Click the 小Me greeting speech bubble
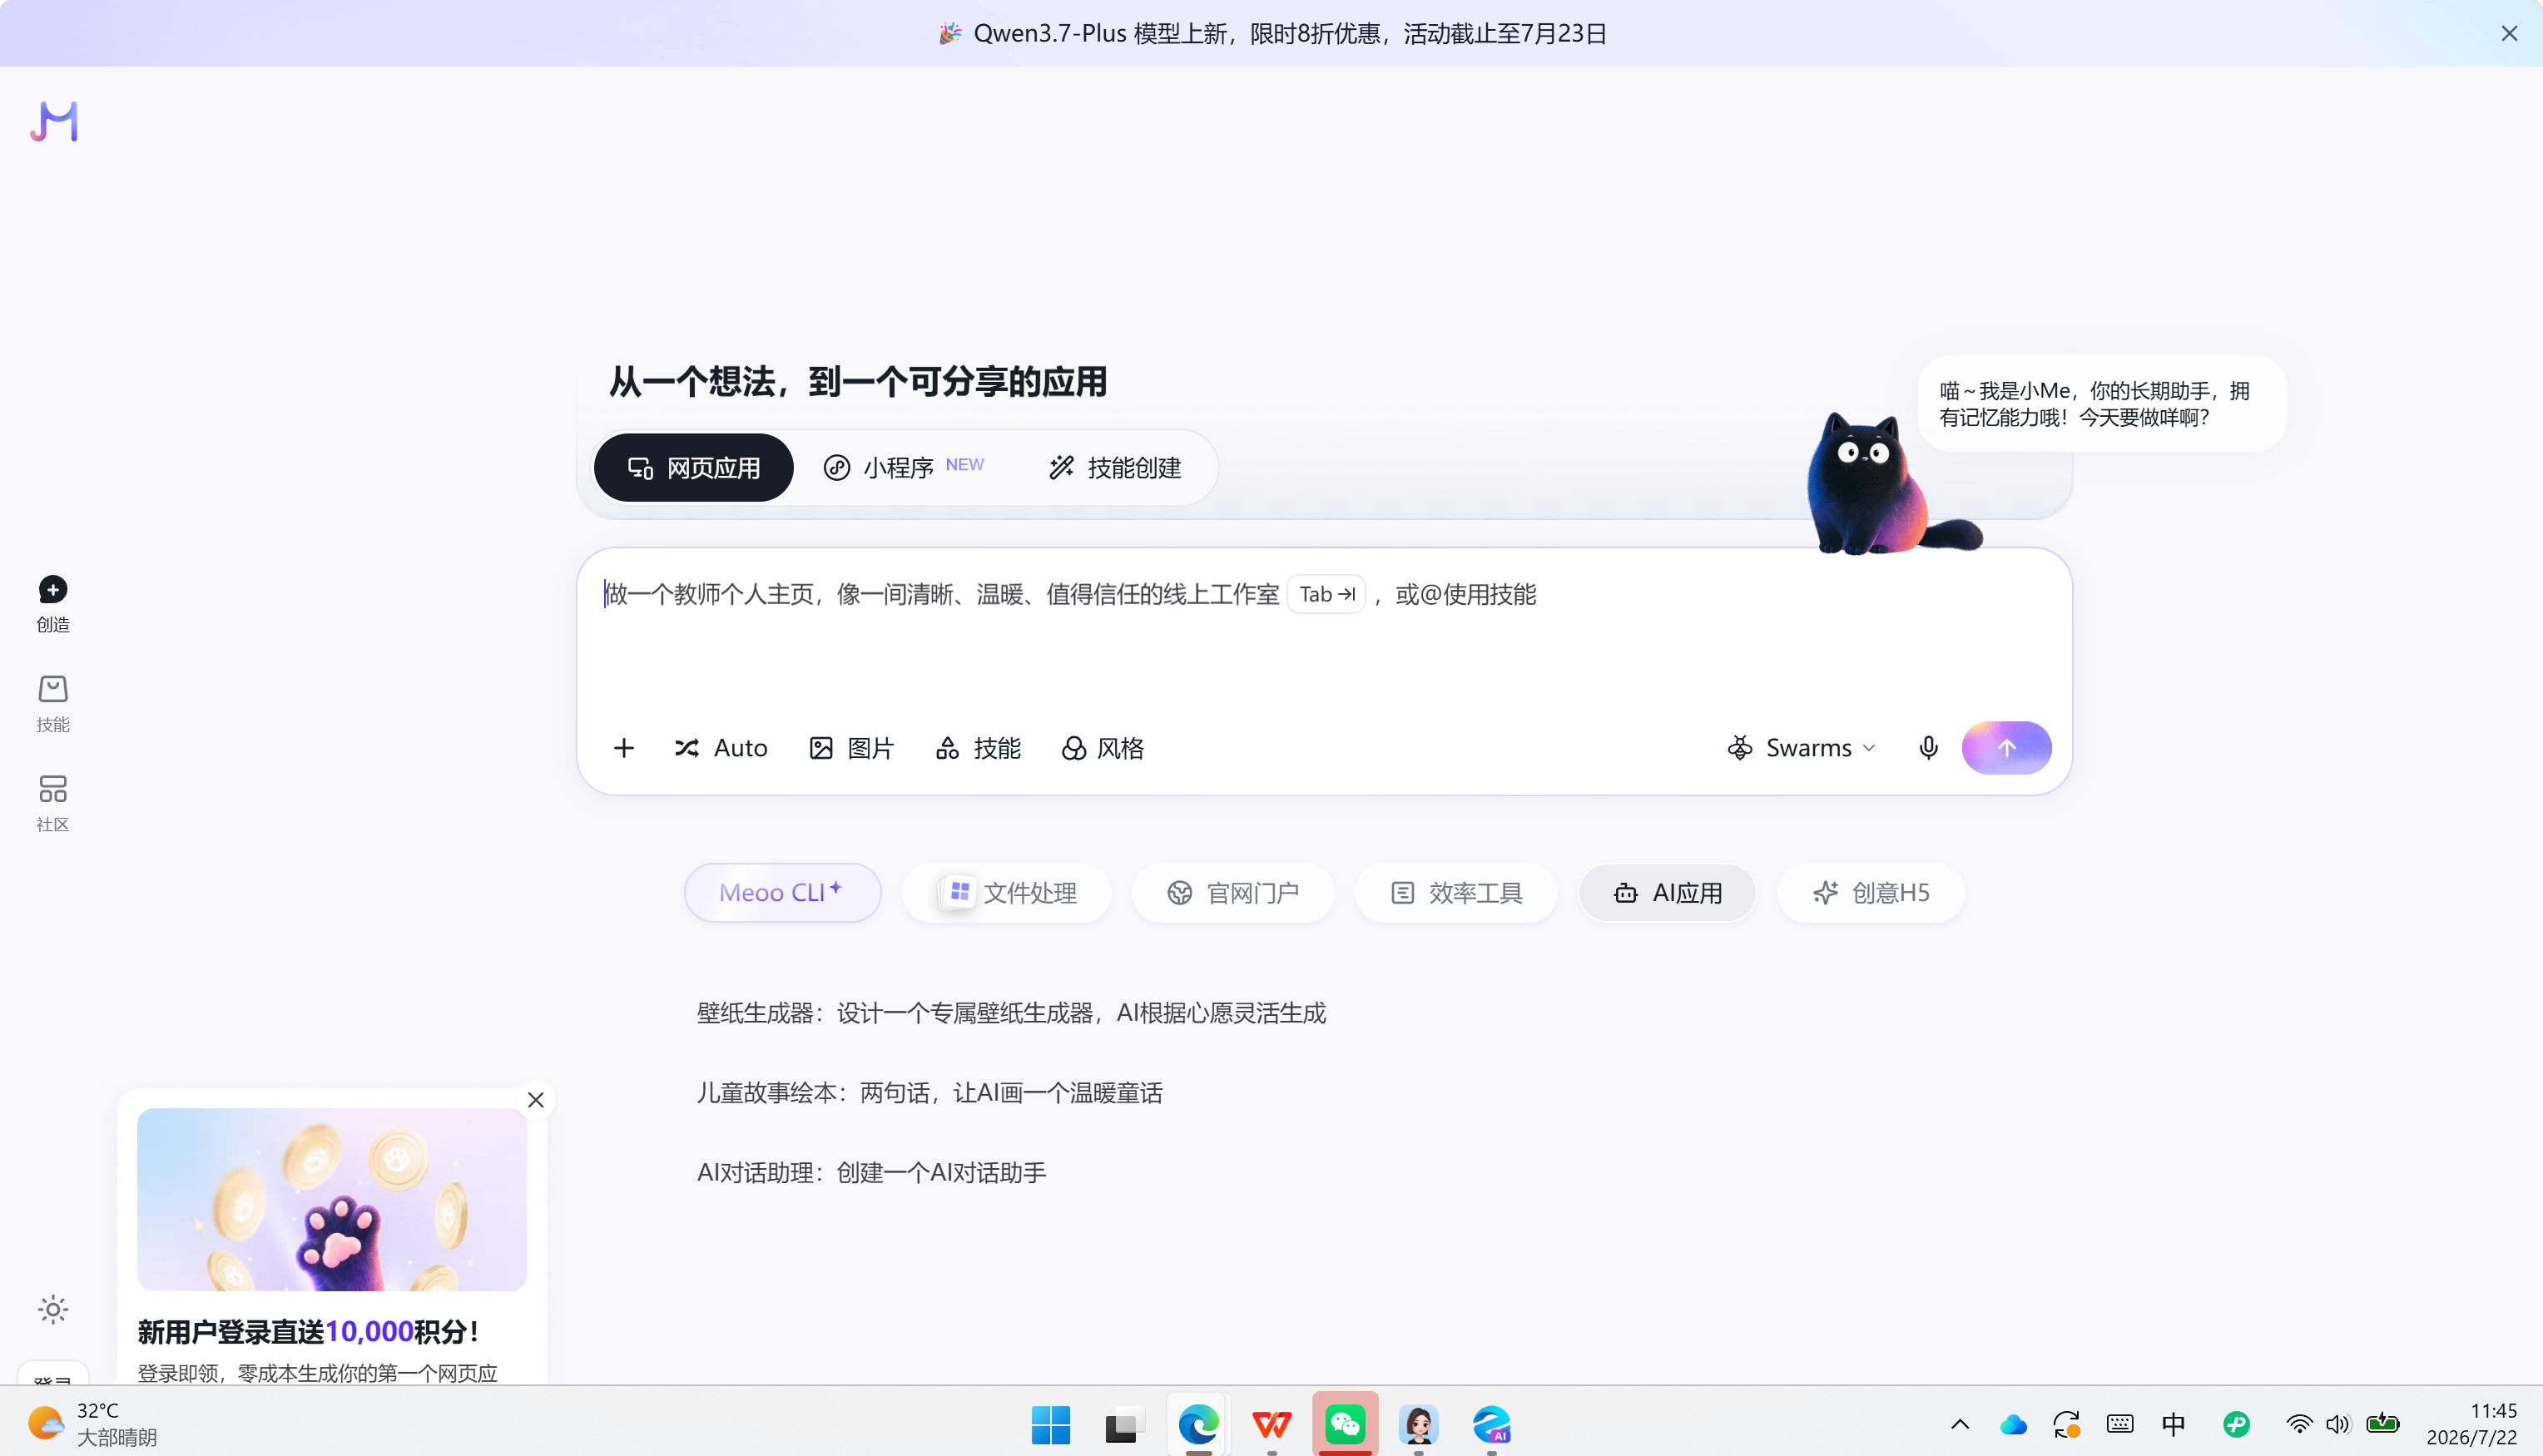This screenshot has width=2543, height=1456. tap(2102, 404)
